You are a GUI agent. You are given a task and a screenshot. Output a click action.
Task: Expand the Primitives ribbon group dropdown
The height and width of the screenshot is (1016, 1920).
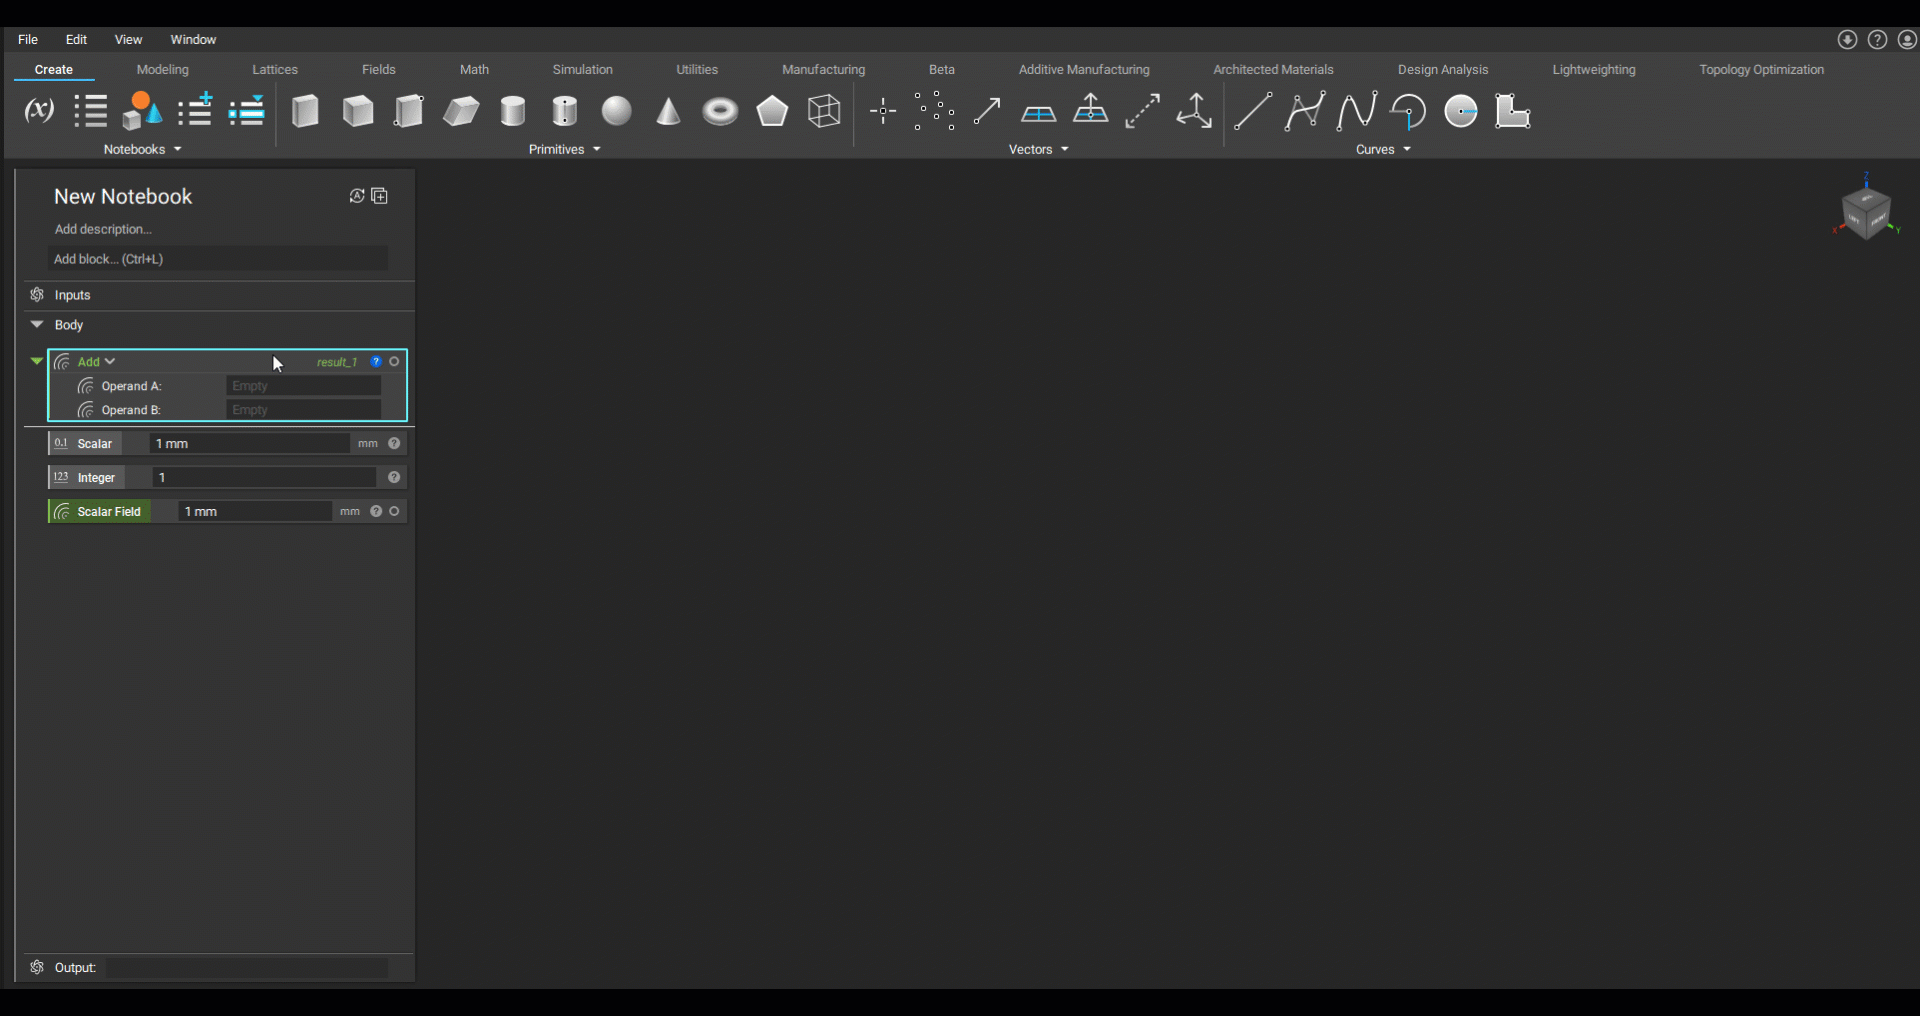click(597, 149)
